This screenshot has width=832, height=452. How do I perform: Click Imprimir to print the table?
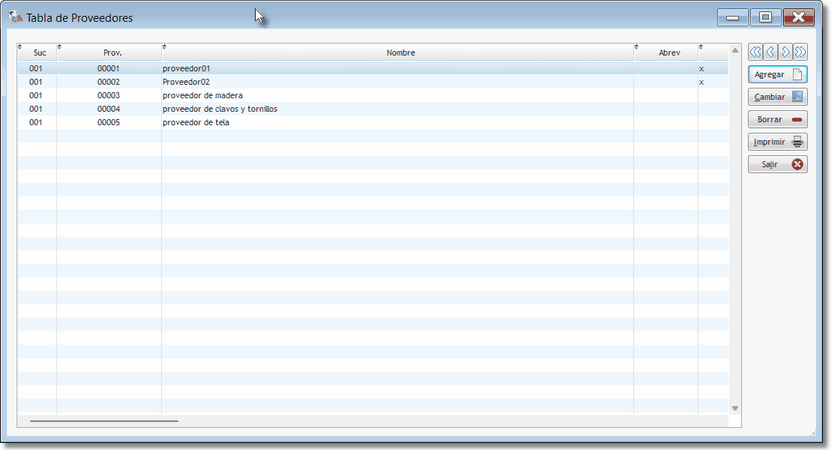point(778,142)
